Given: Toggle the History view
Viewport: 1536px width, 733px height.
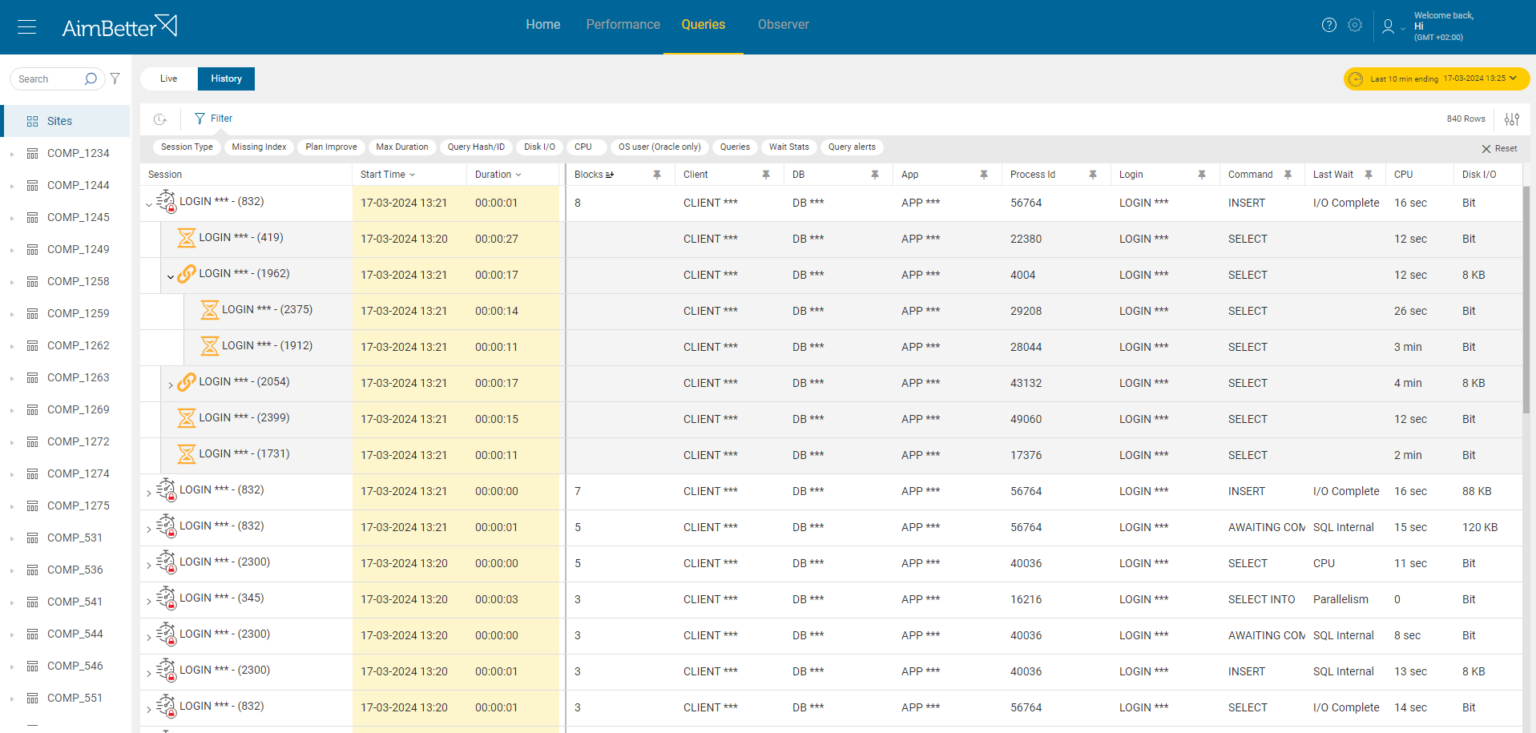Looking at the screenshot, I should (x=225, y=78).
